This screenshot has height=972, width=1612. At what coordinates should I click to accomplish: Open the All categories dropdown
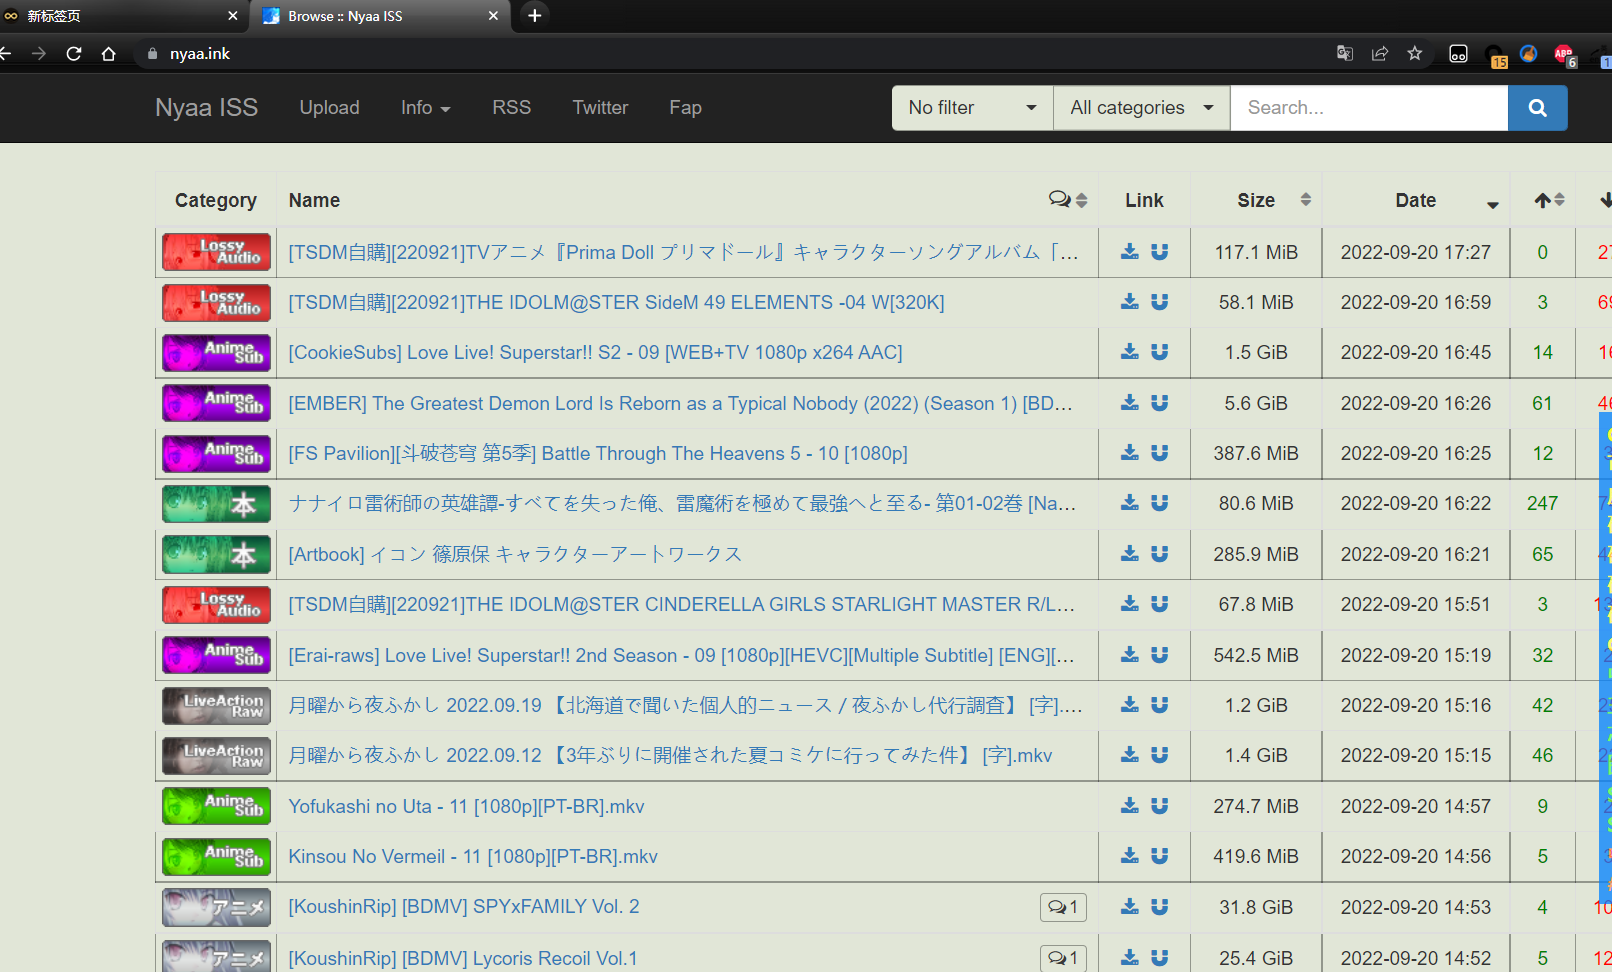pyautogui.click(x=1142, y=108)
